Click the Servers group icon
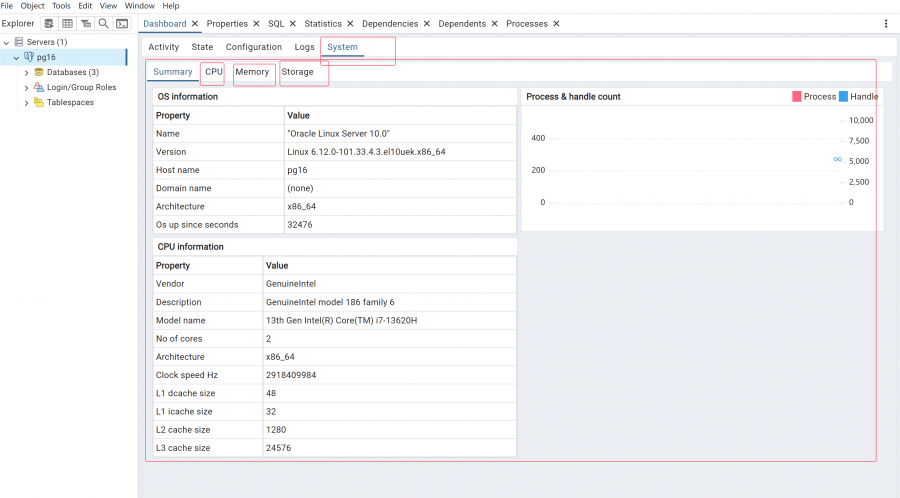900x498 pixels. (x=19, y=42)
